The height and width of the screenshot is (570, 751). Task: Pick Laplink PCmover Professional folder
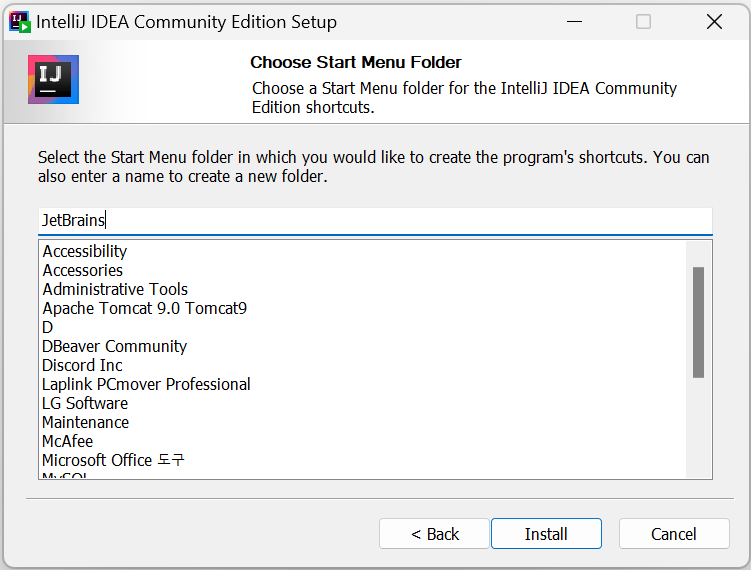146,384
